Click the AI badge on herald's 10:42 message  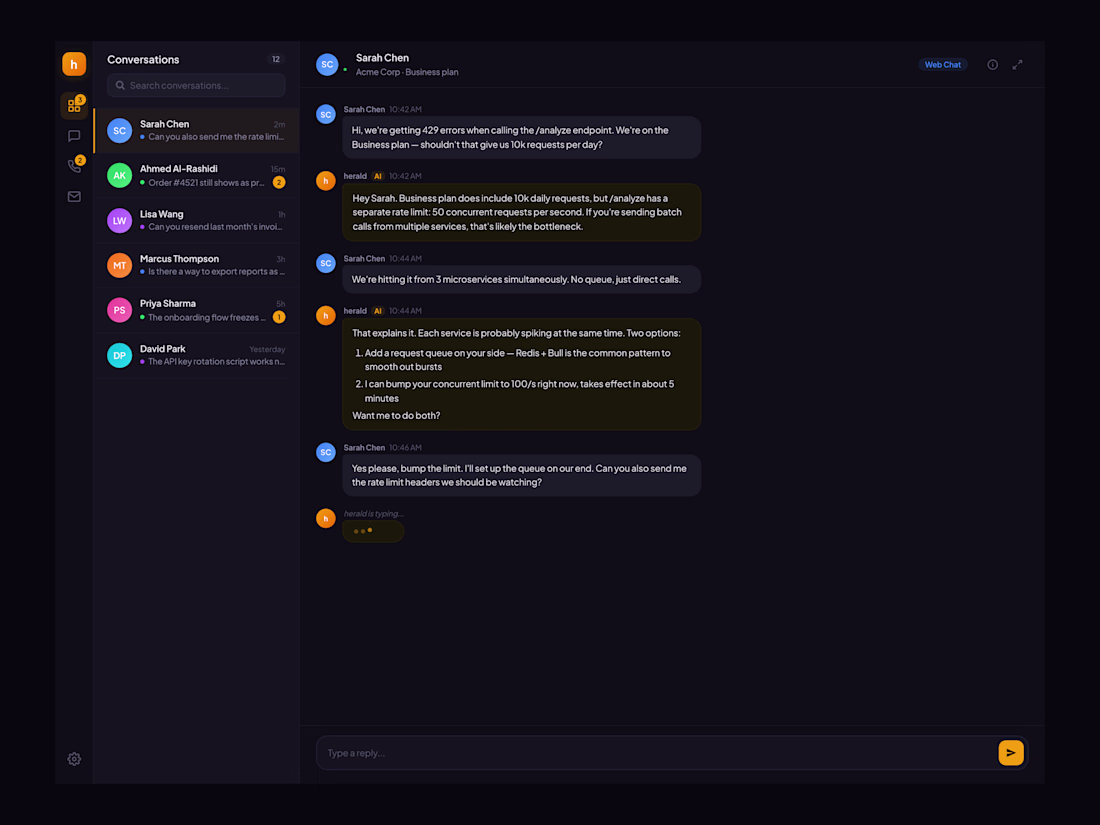coord(377,176)
